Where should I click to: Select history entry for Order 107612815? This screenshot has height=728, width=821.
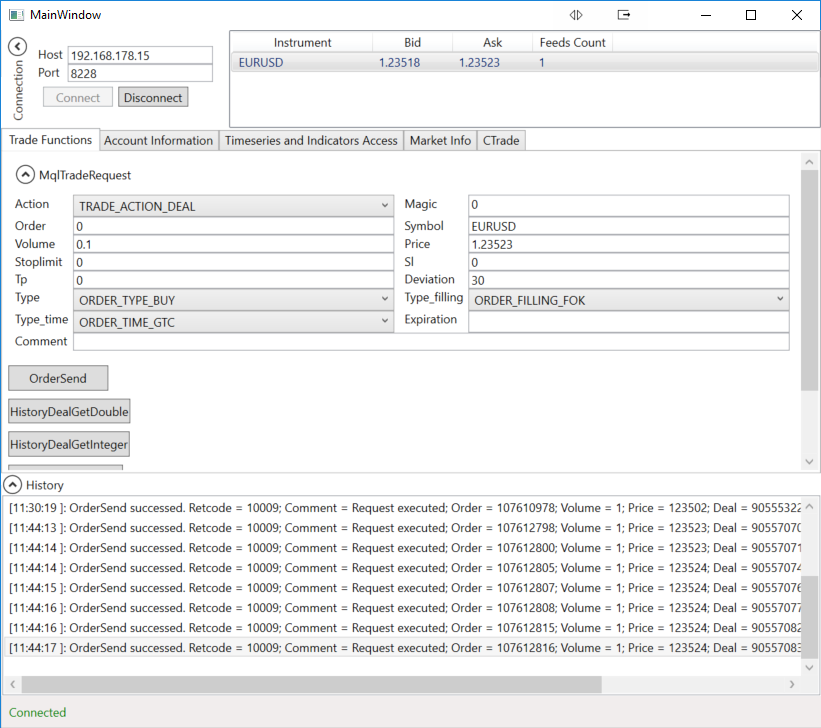403,627
